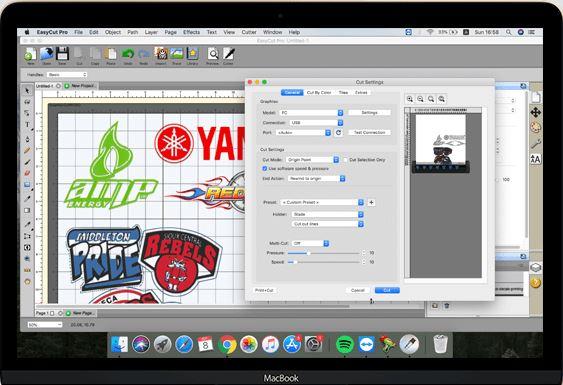Click the Cutter blade toolbar icon
Image resolution: width=563 pixels, height=385 pixels.
coord(228,54)
